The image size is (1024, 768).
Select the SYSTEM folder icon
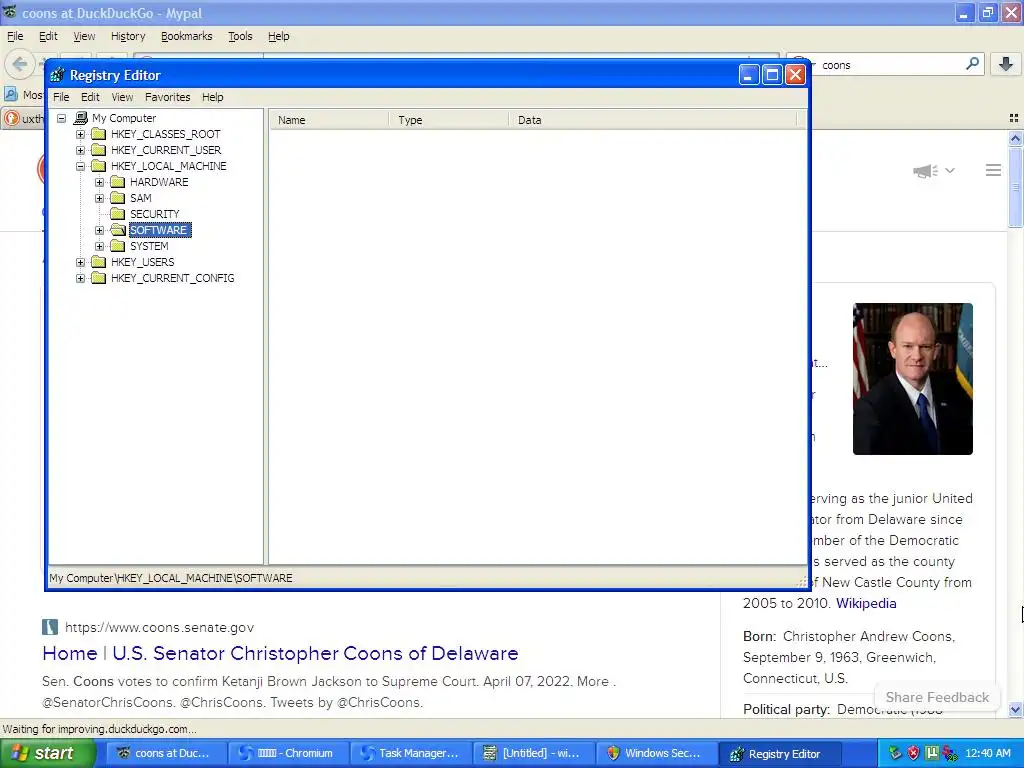118,246
